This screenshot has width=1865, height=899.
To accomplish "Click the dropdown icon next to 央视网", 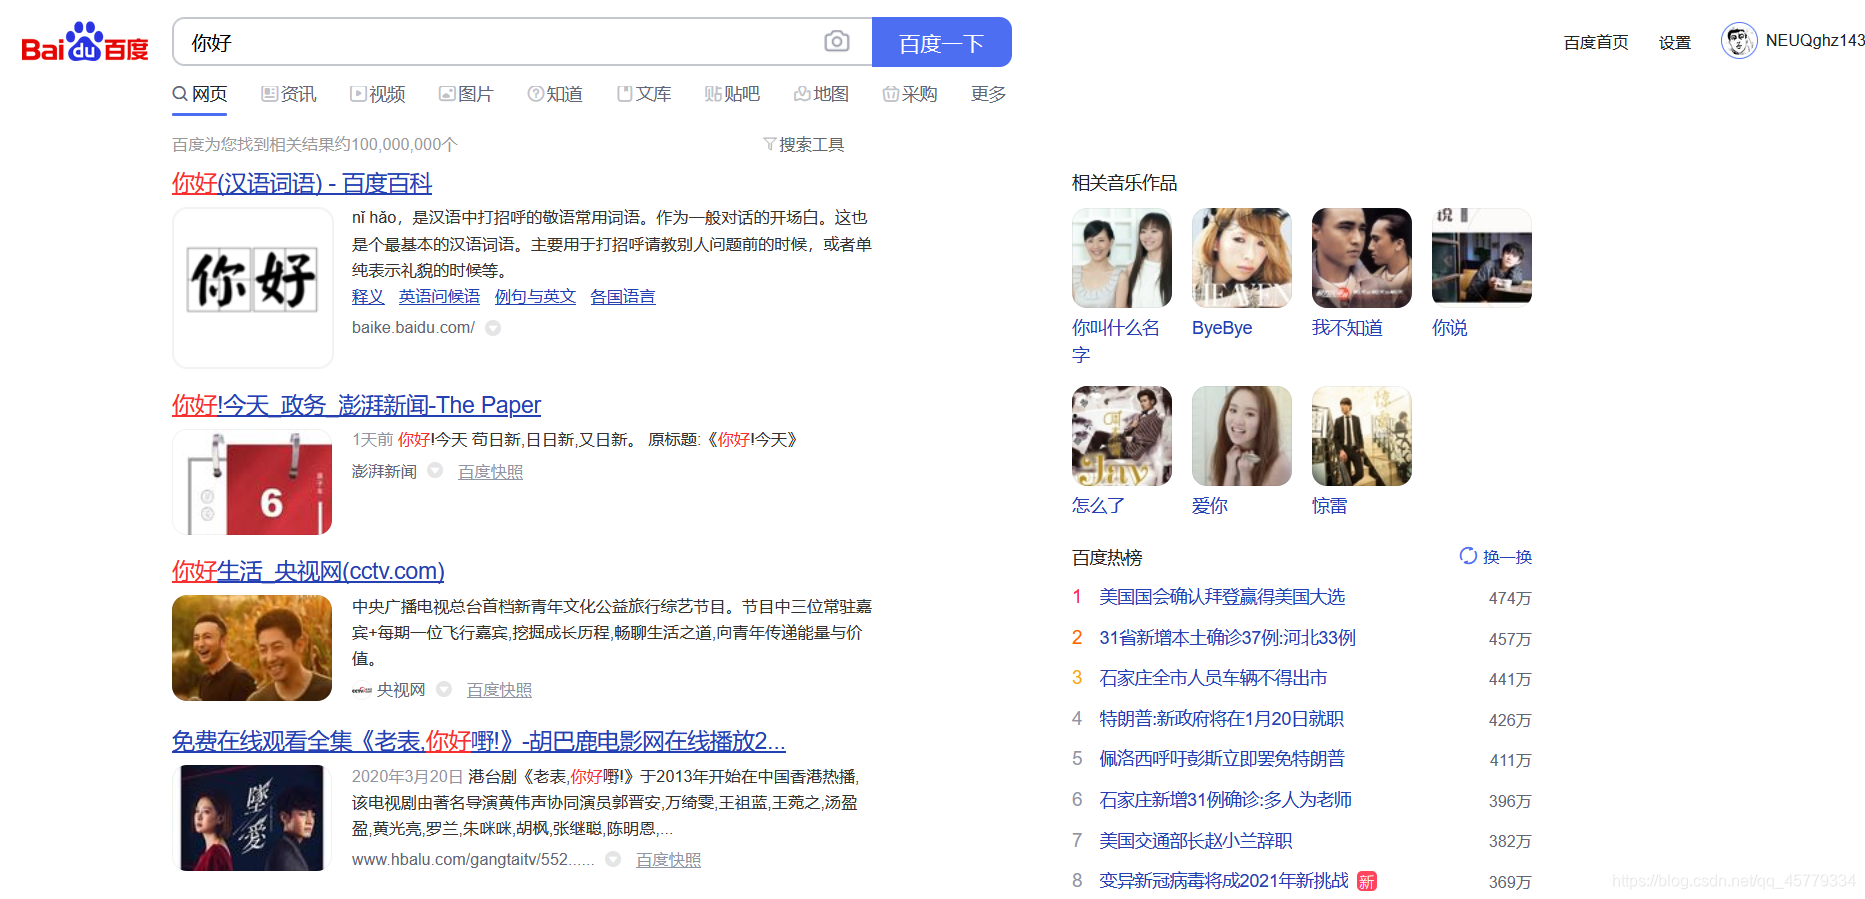I will click(x=444, y=689).
